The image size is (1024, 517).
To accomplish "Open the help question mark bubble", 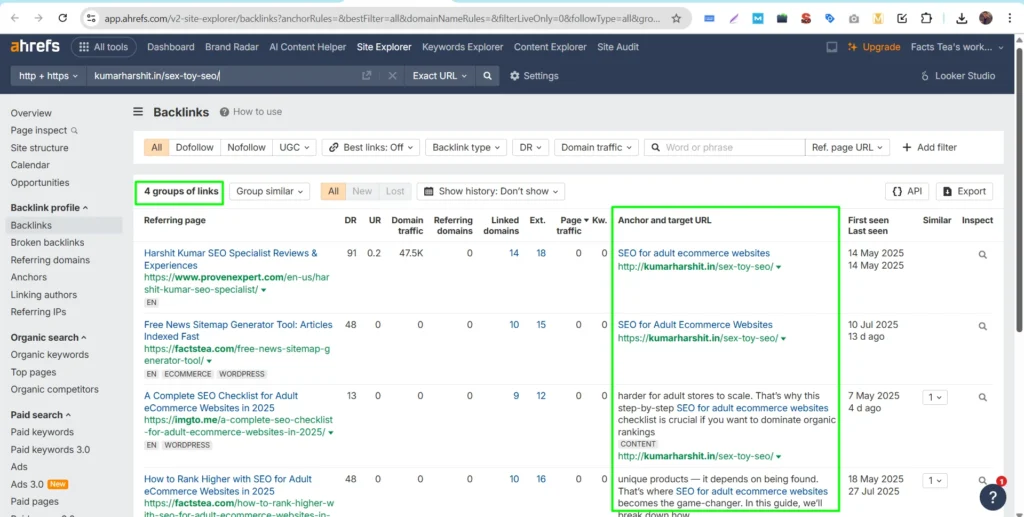I will (x=993, y=497).
